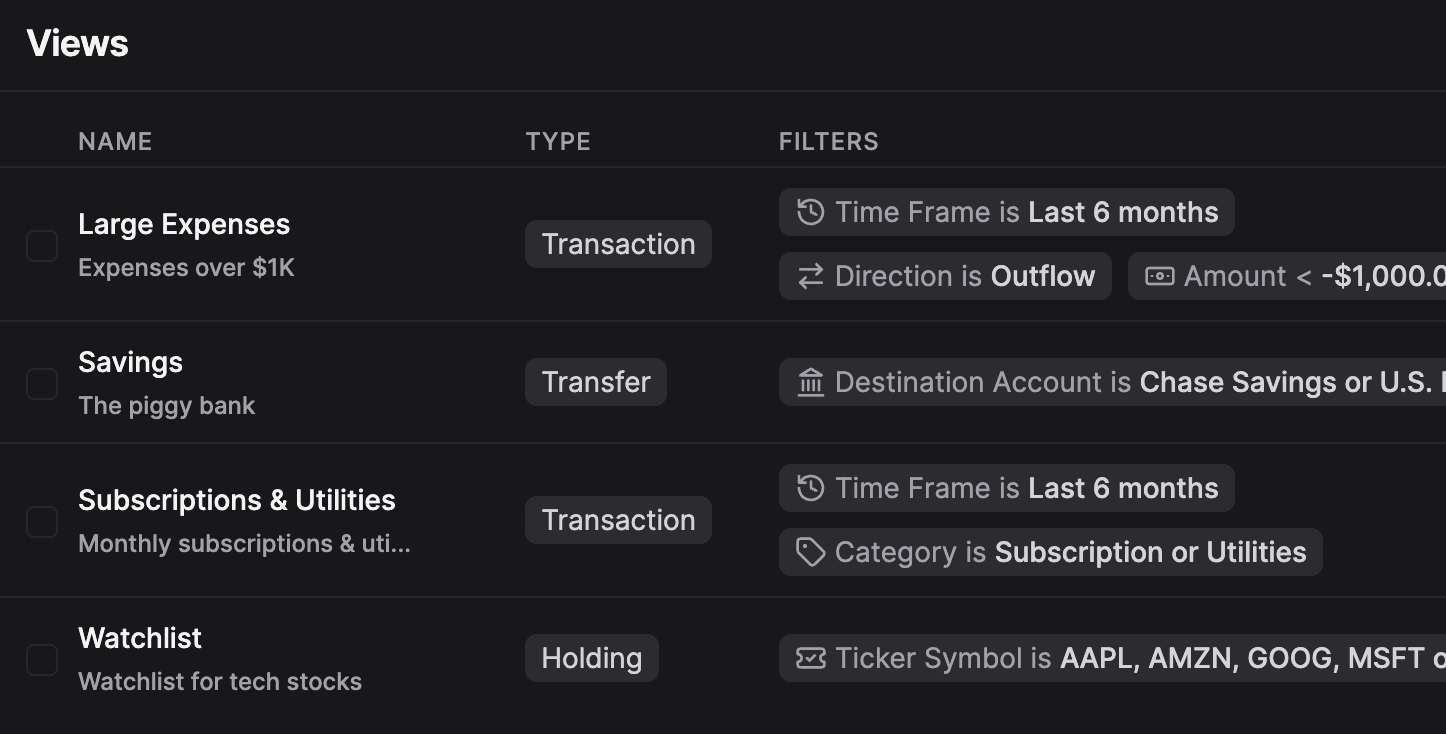
Task: Click the Transaction type badge on Large Expenses
Action: tap(617, 244)
